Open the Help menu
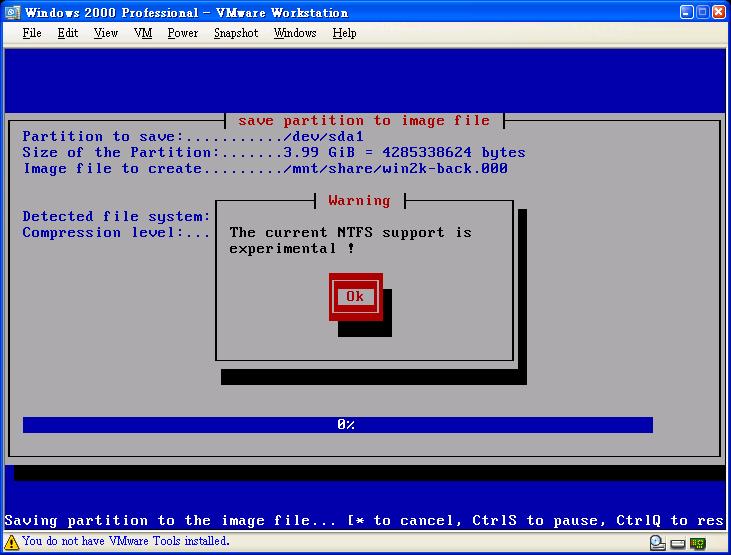 (345, 33)
